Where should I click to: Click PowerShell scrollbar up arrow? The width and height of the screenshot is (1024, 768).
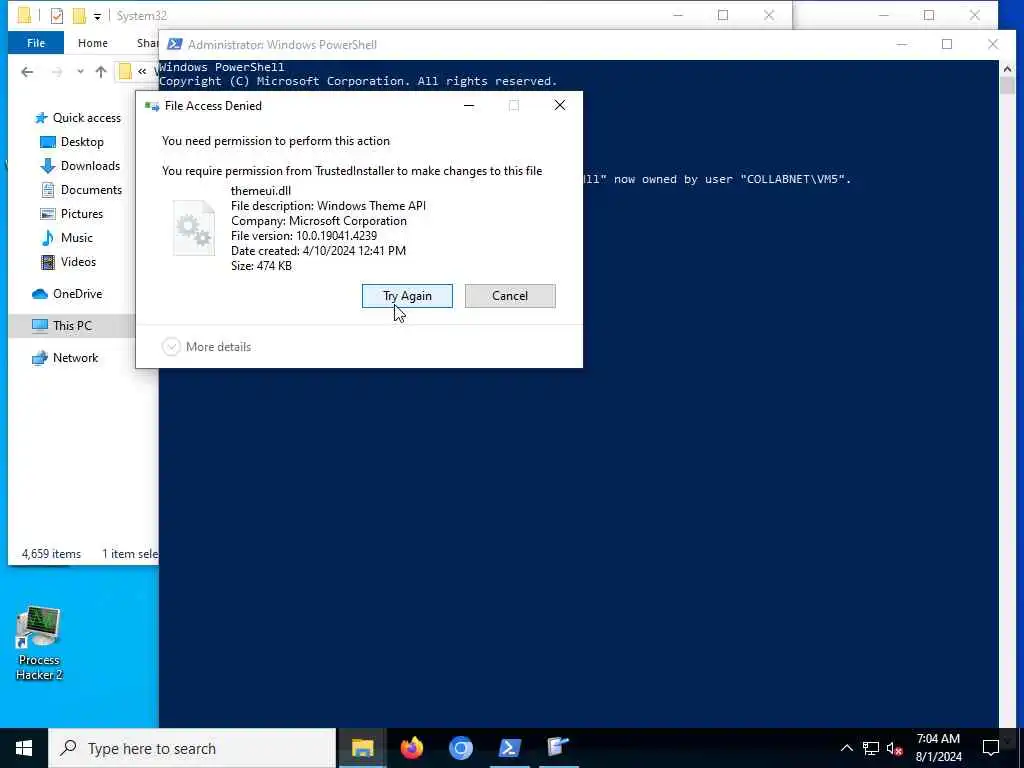tap(1007, 69)
